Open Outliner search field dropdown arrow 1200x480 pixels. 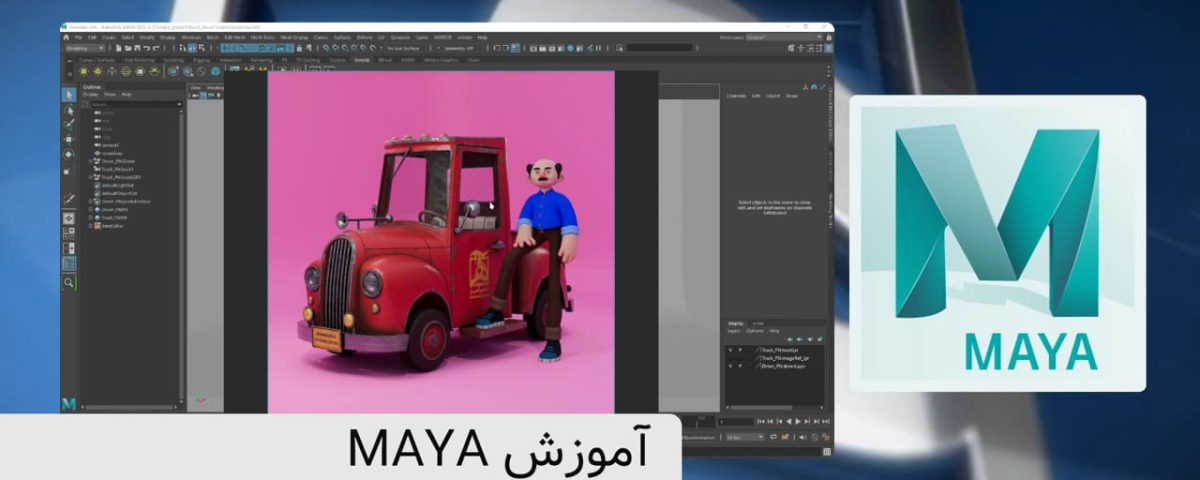[179, 104]
